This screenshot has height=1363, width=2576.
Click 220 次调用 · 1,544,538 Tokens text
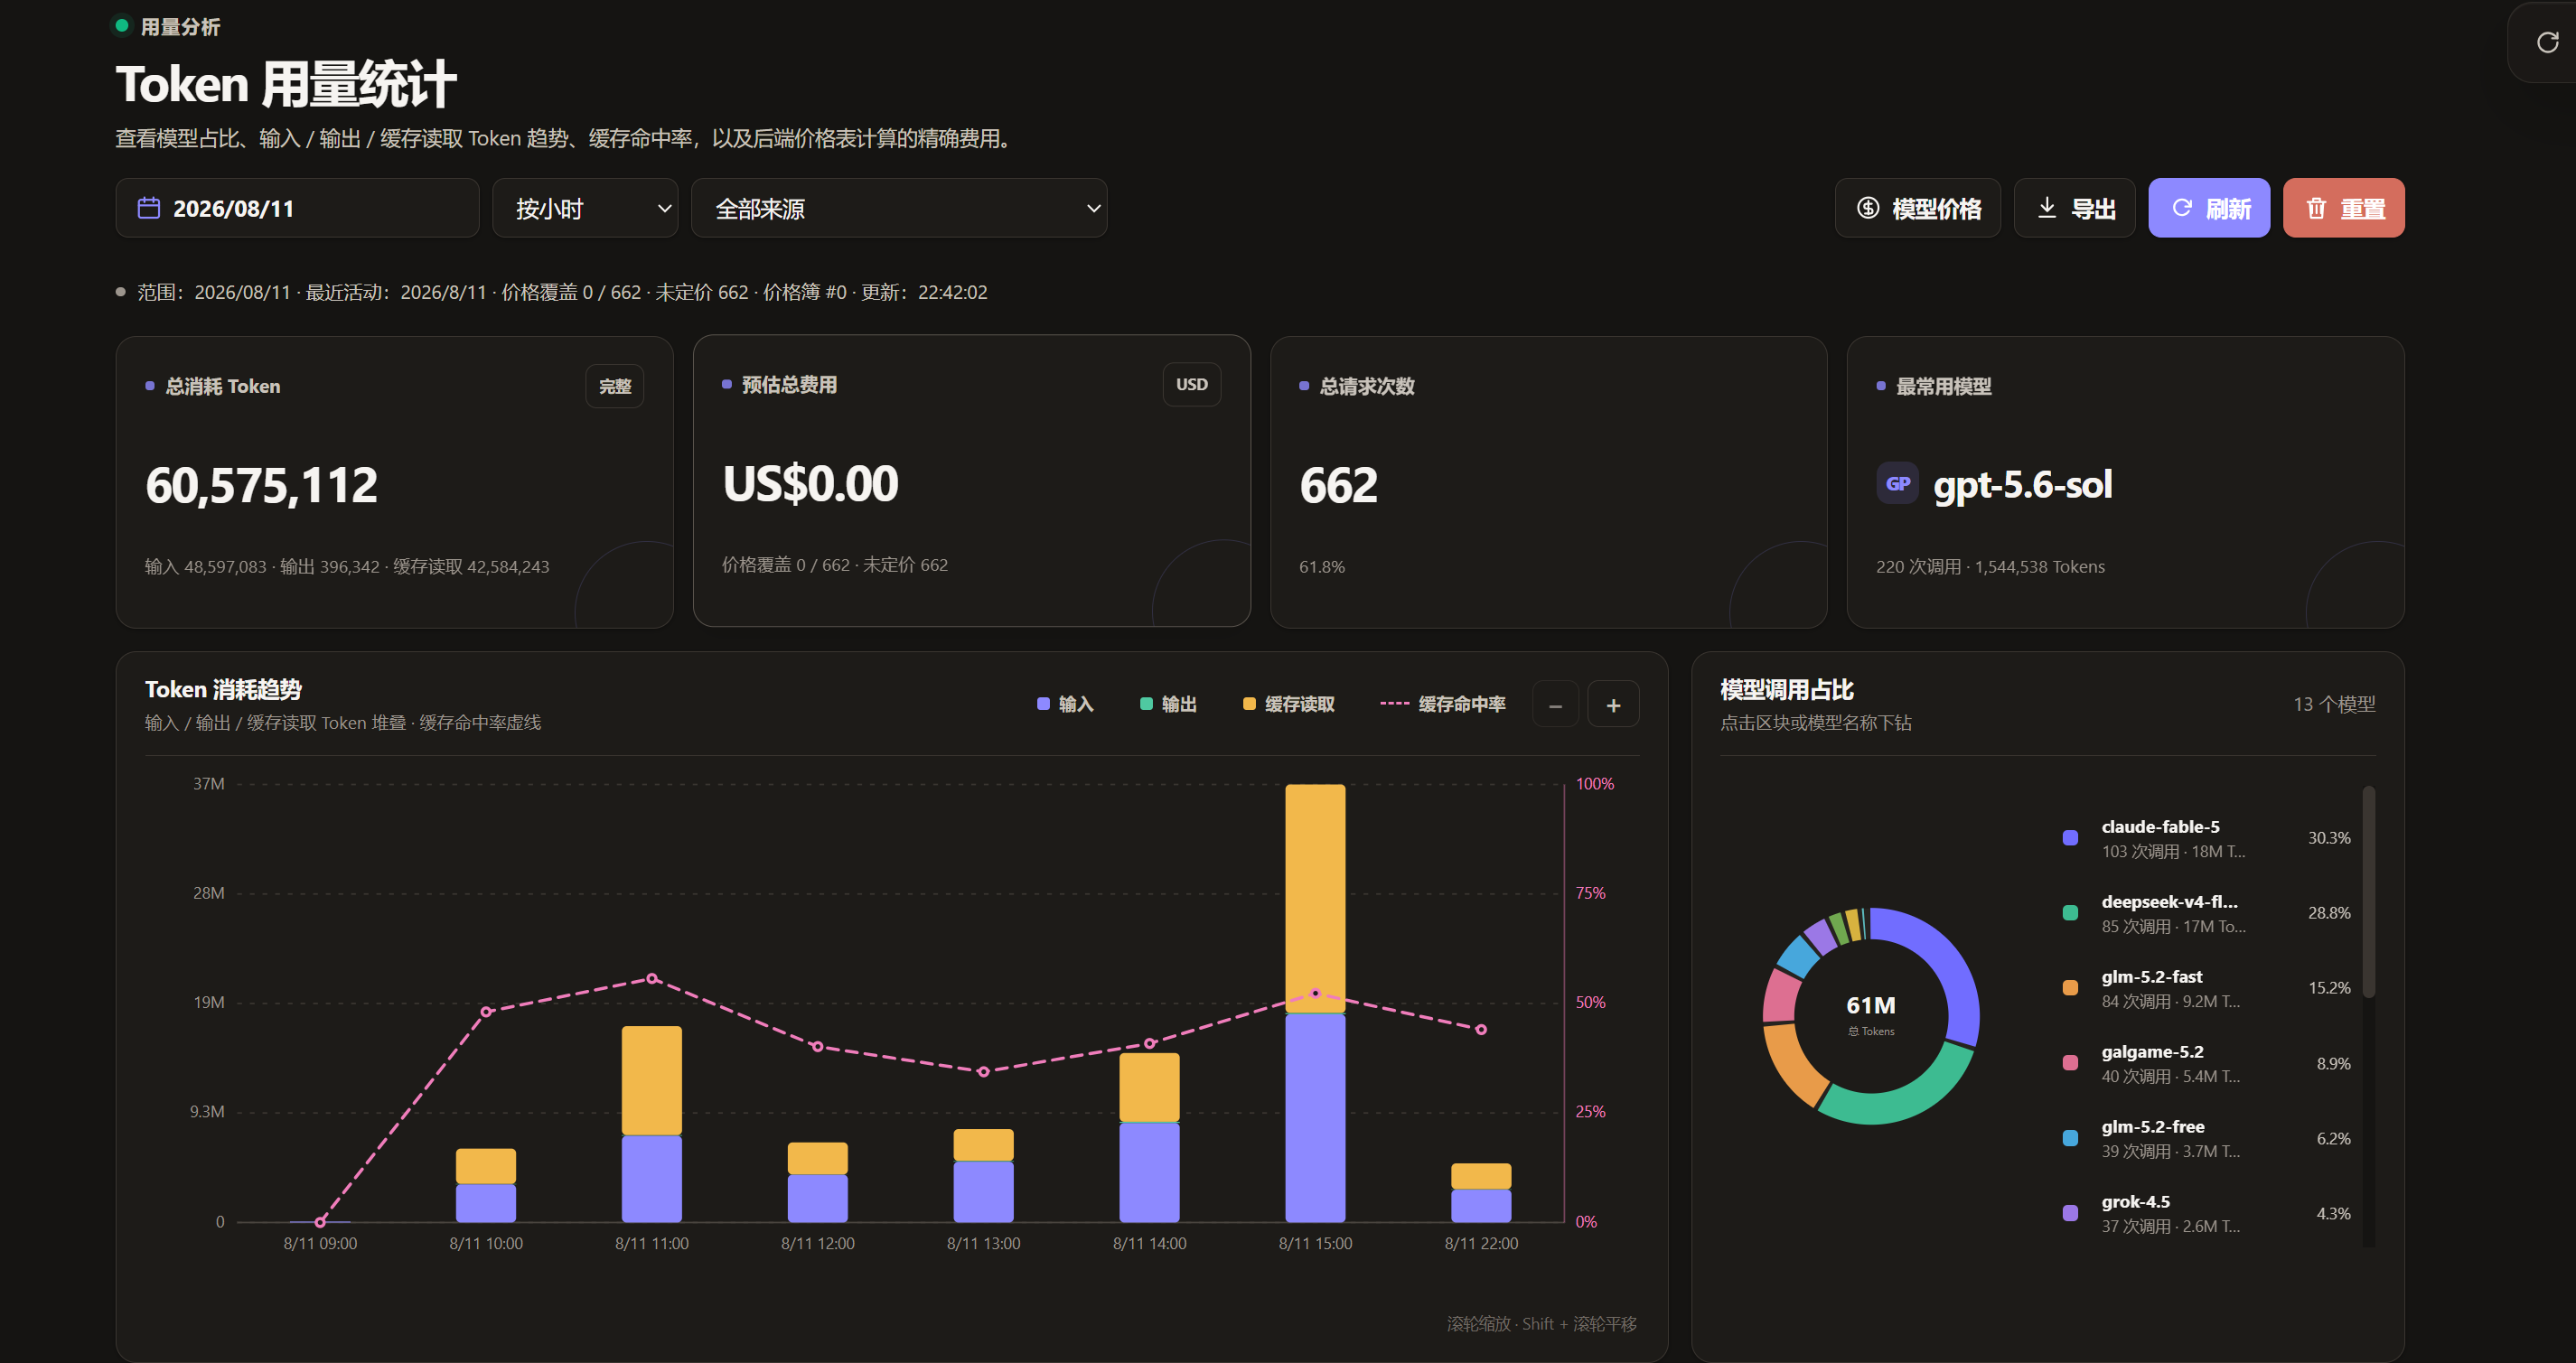pos(1990,566)
